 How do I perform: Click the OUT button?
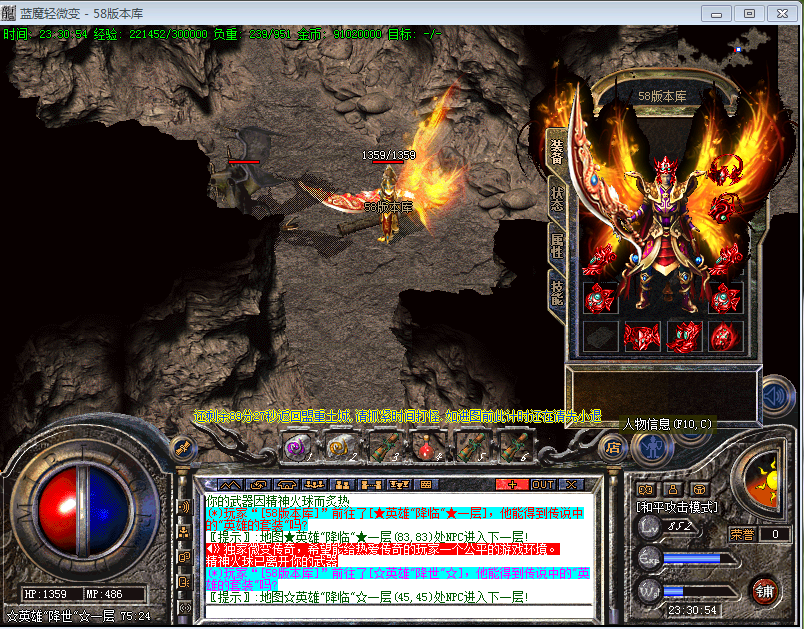pos(542,484)
